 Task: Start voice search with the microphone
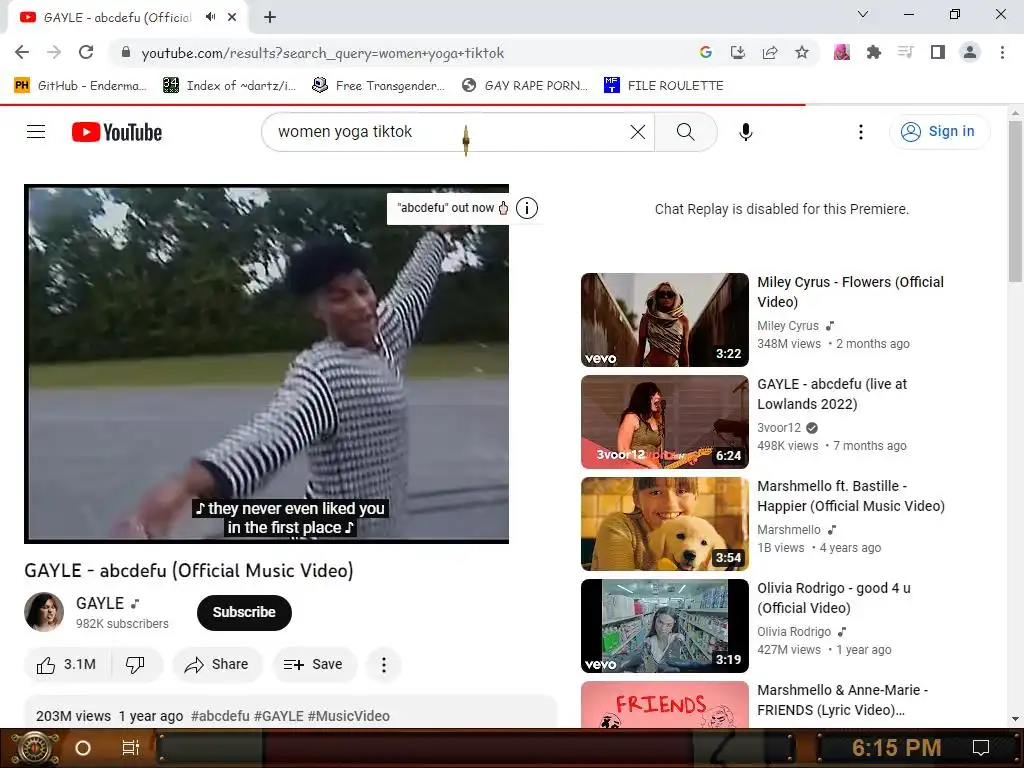coord(746,132)
